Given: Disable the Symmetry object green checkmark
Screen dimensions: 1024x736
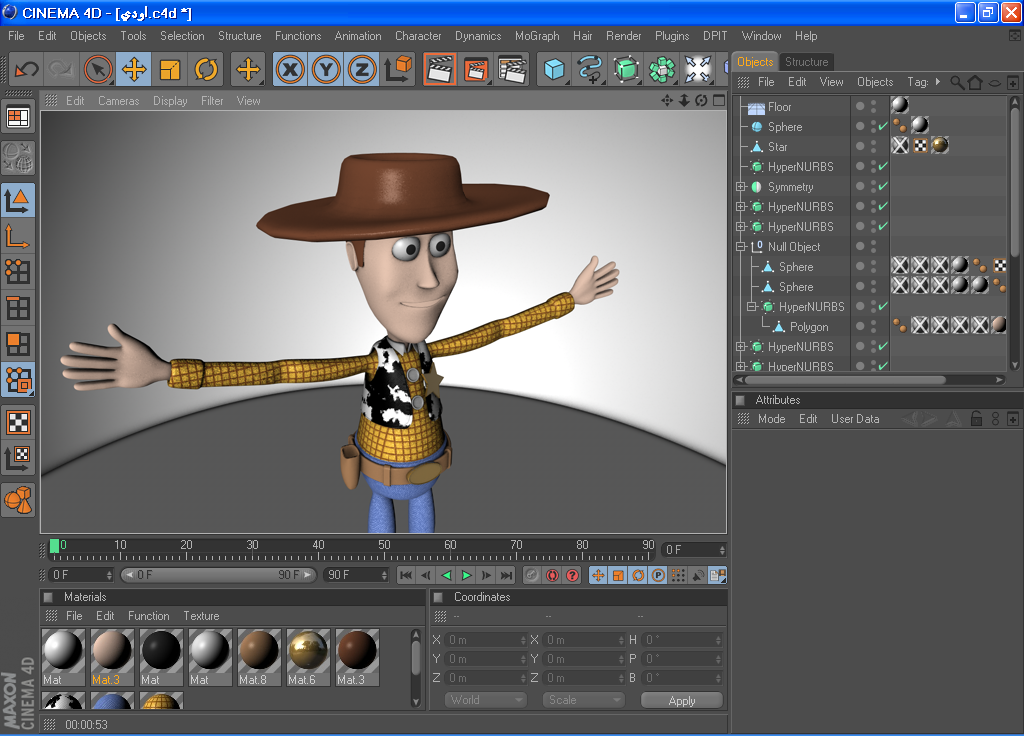Looking at the screenshot, I should coord(884,187).
